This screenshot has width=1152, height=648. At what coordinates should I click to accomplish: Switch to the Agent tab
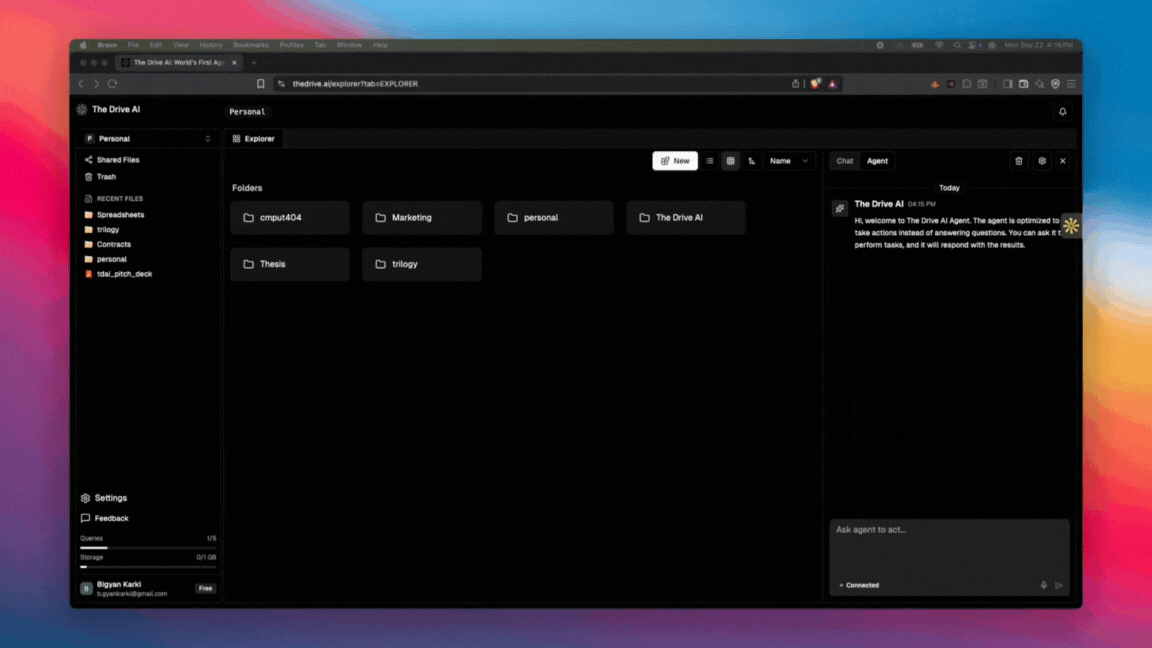(x=877, y=161)
